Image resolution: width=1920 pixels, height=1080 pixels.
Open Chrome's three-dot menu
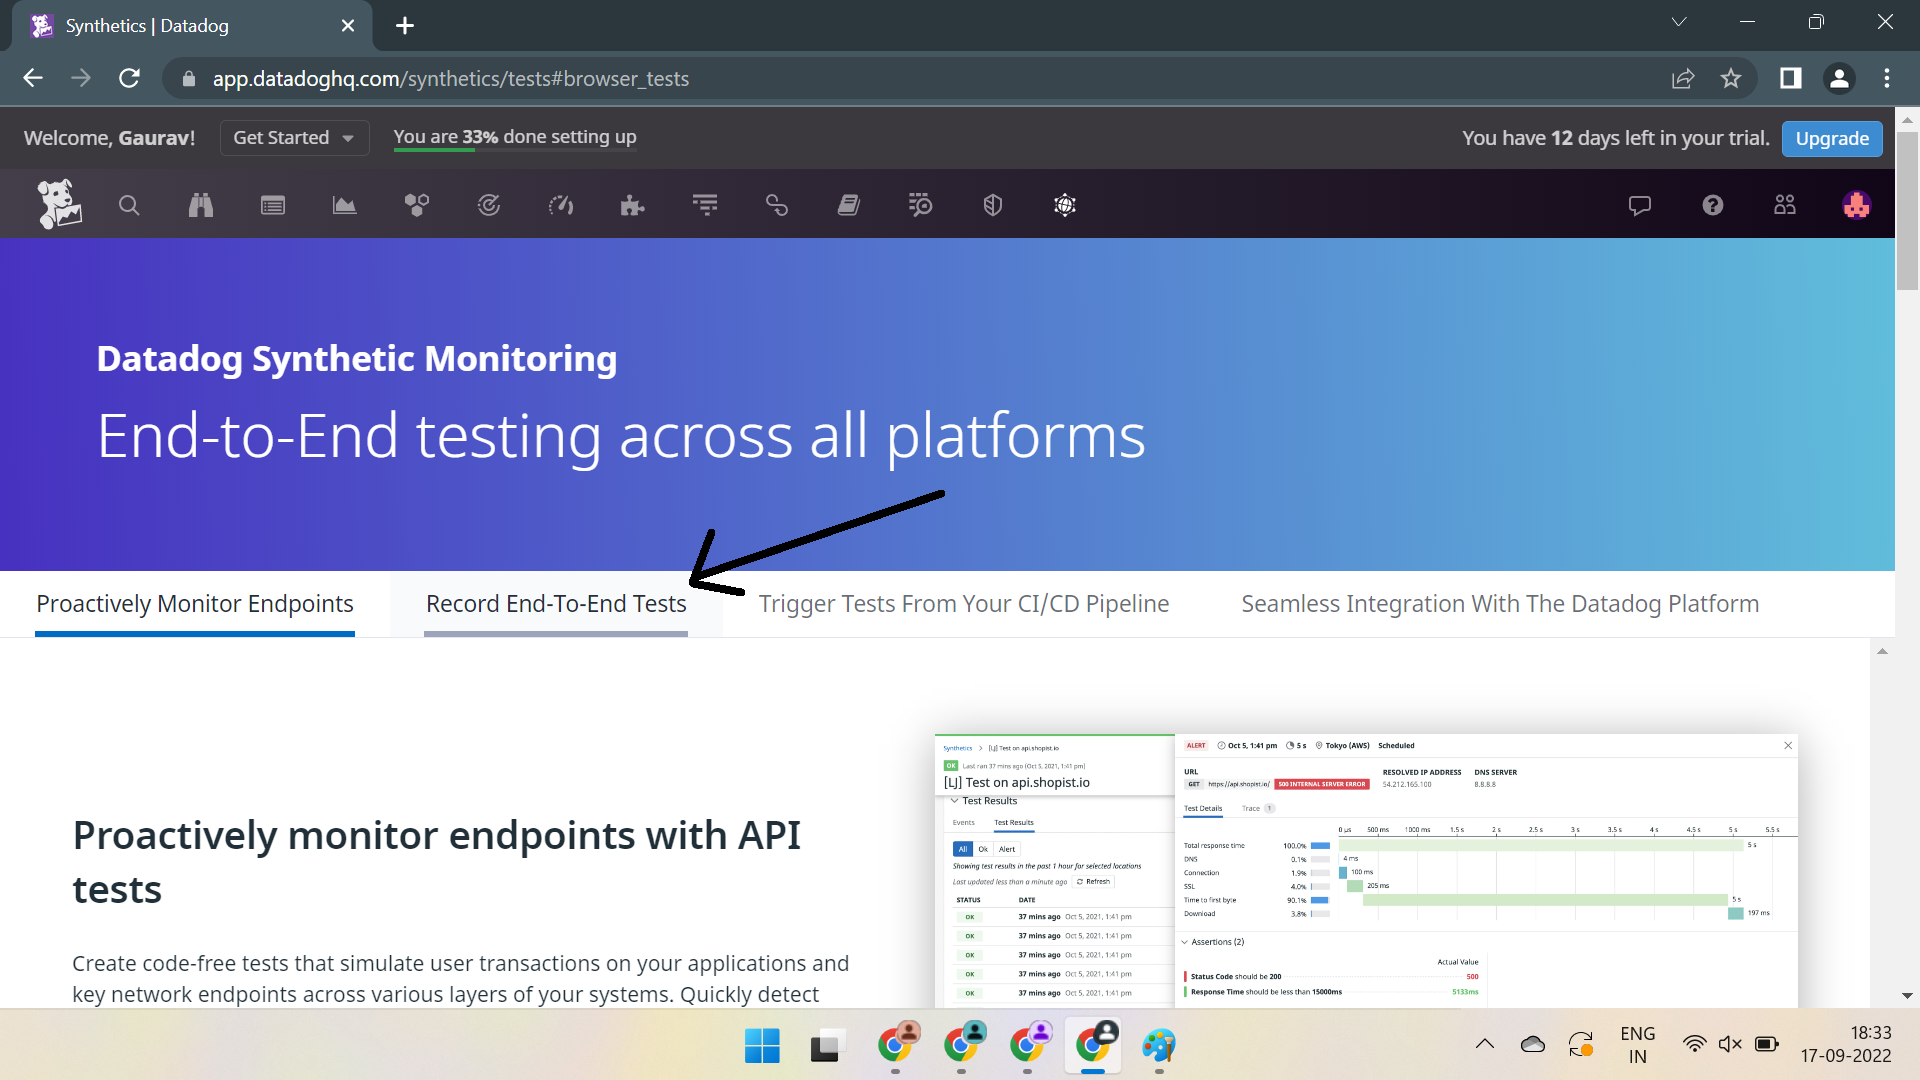pyautogui.click(x=1887, y=78)
